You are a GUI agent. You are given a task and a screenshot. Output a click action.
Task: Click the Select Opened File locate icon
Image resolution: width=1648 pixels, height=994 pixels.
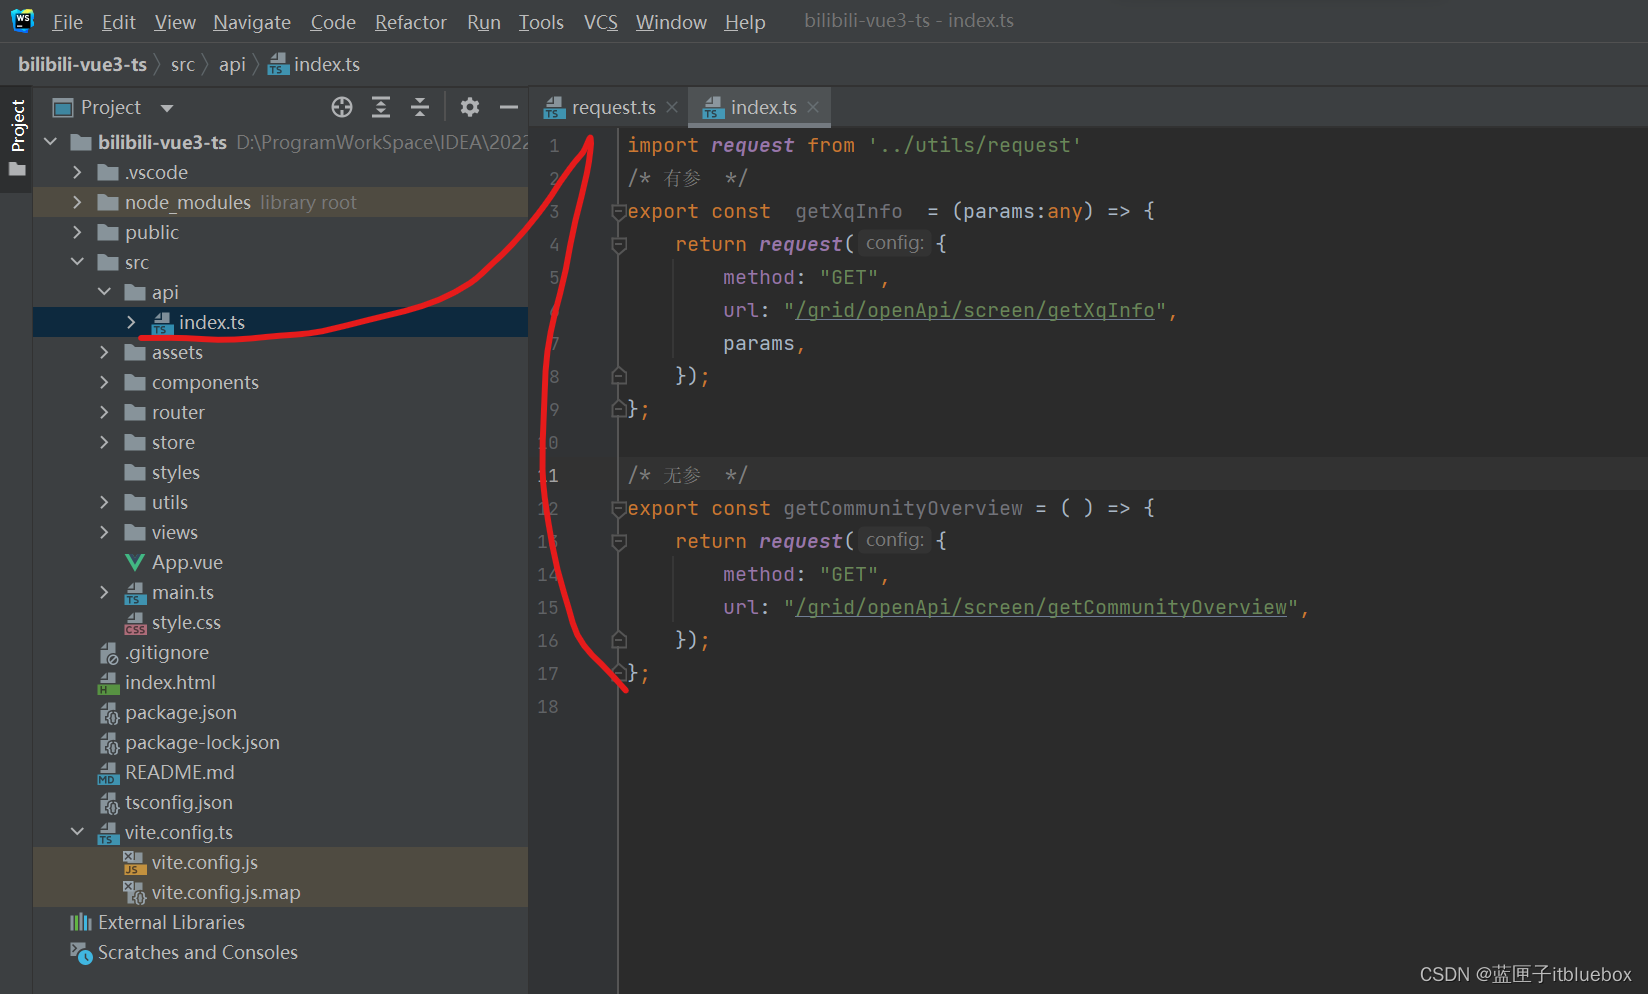pyautogui.click(x=342, y=107)
